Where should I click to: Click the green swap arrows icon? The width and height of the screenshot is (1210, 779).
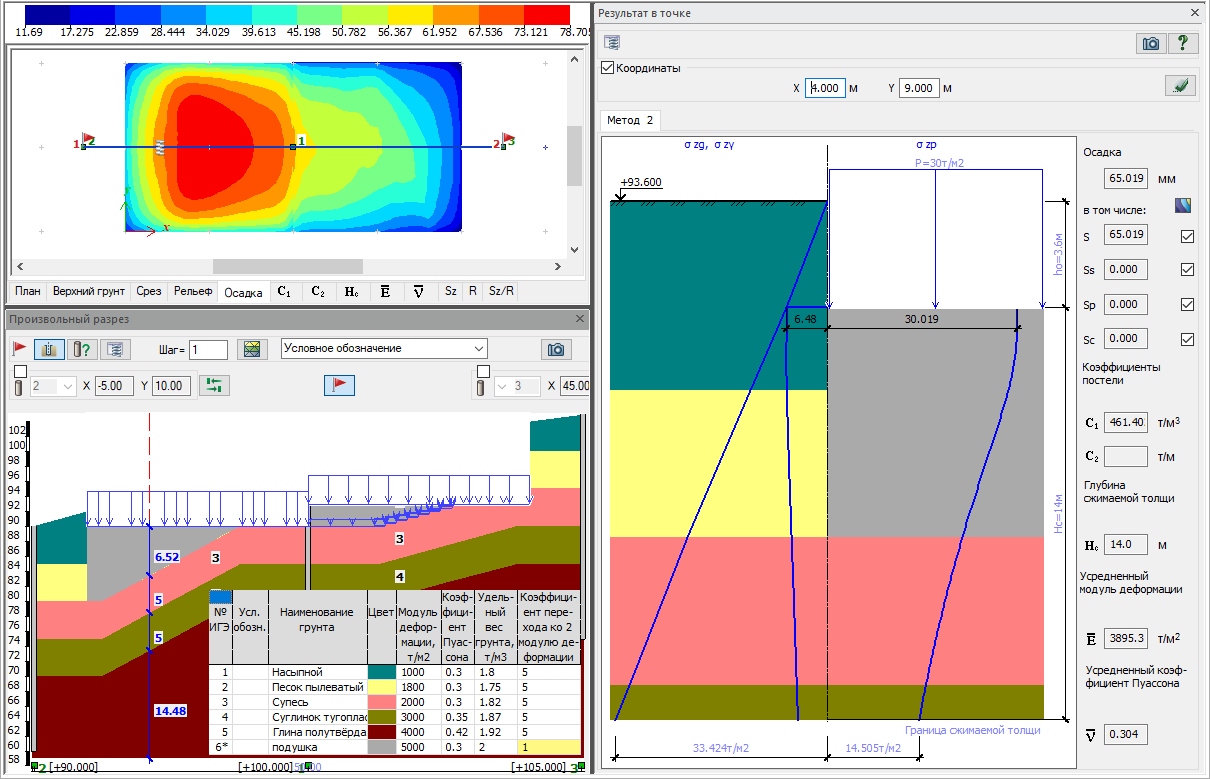pos(213,385)
